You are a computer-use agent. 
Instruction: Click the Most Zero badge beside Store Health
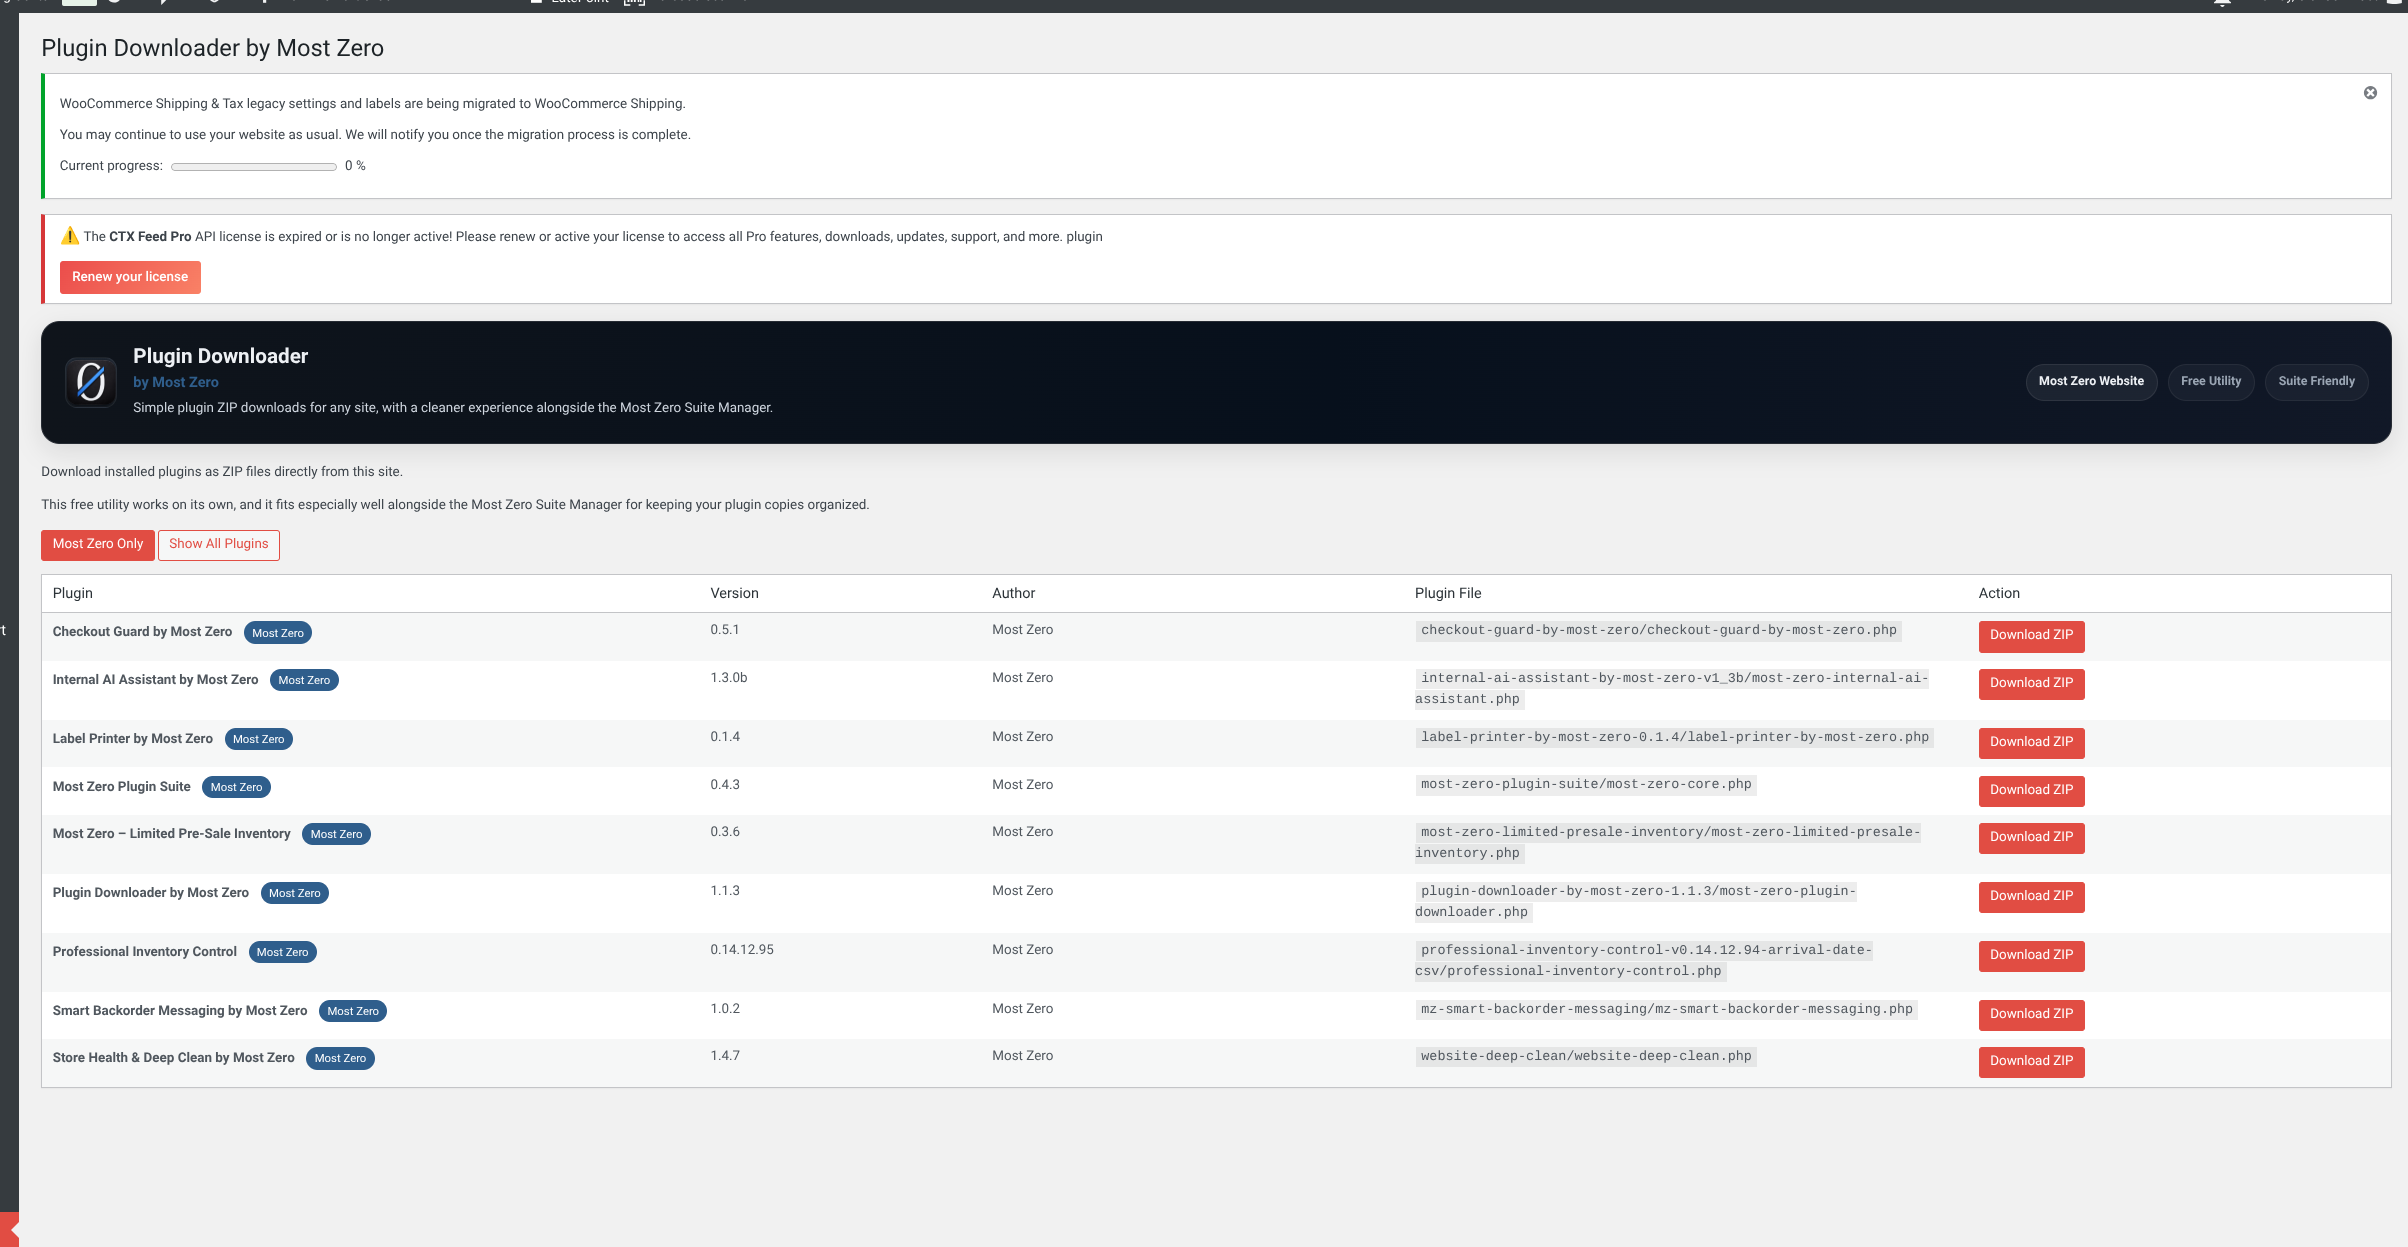pos(340,1058)
